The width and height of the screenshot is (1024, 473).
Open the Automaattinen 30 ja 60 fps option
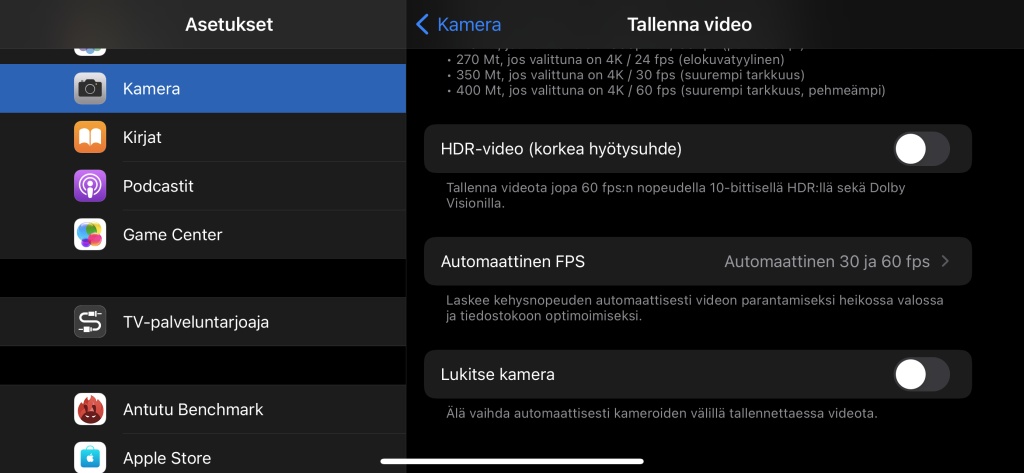click(827, 262)
